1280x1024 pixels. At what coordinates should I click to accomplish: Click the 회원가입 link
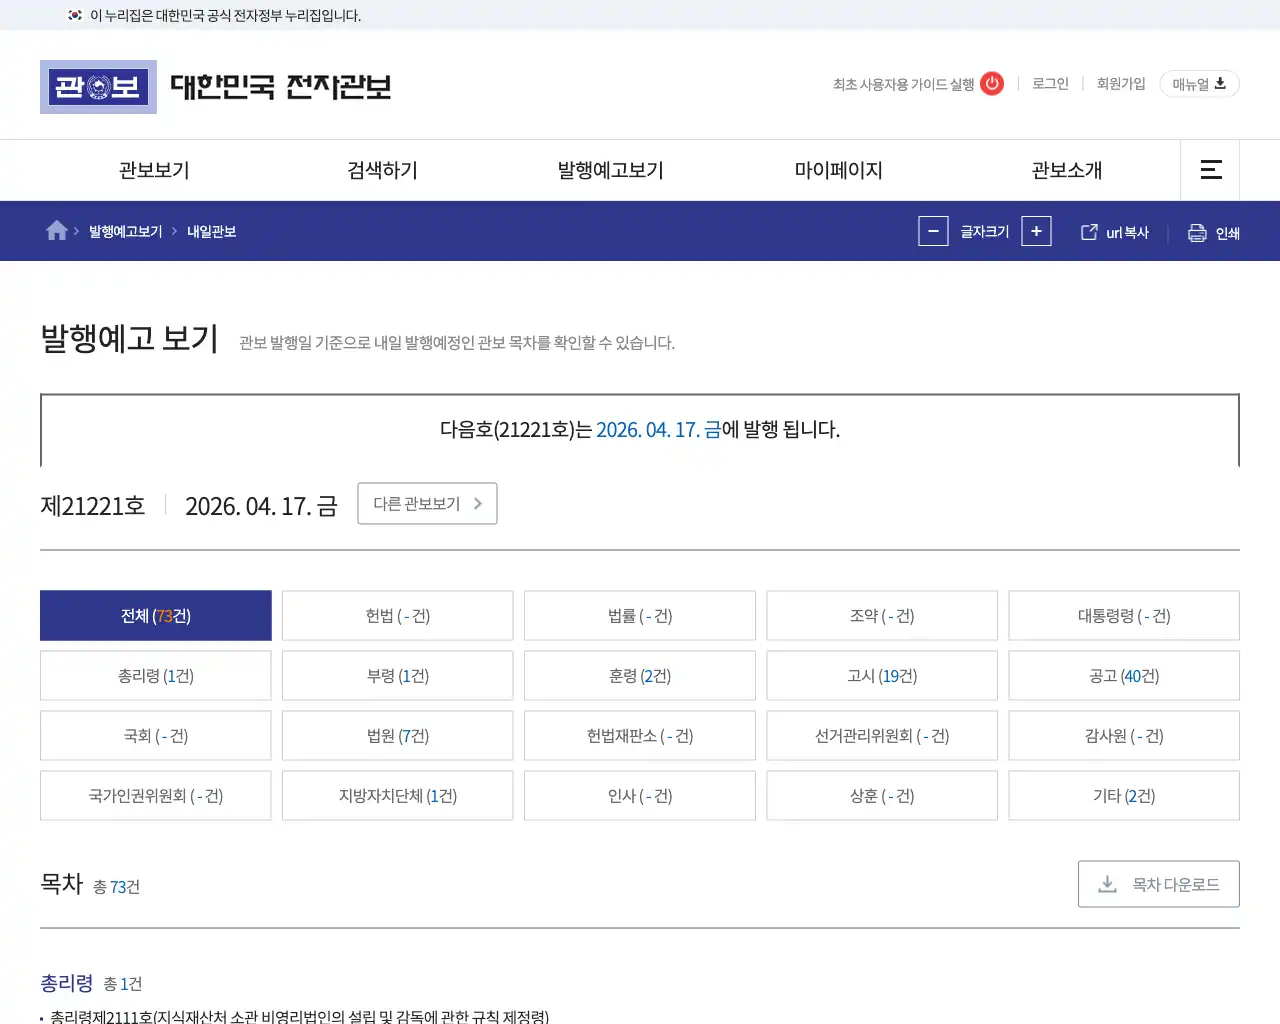(x=1121, y=84)
